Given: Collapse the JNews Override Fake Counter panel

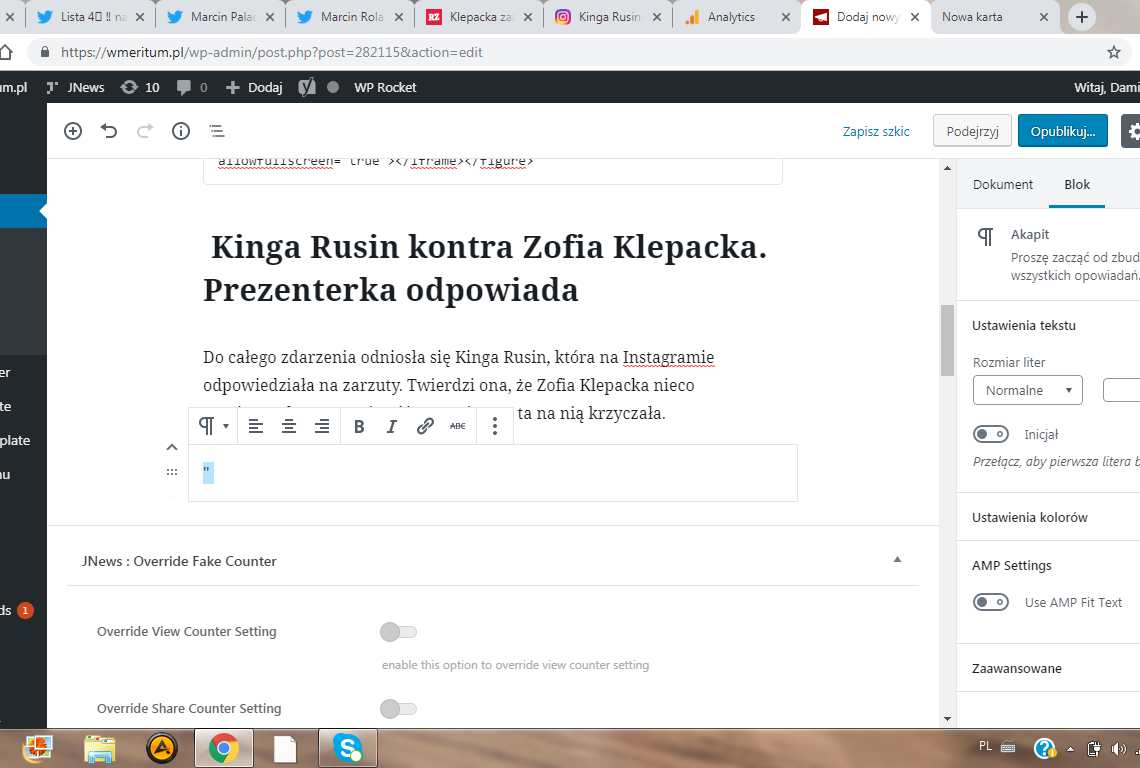Looking at the screenshot, I should click(897, 560).
